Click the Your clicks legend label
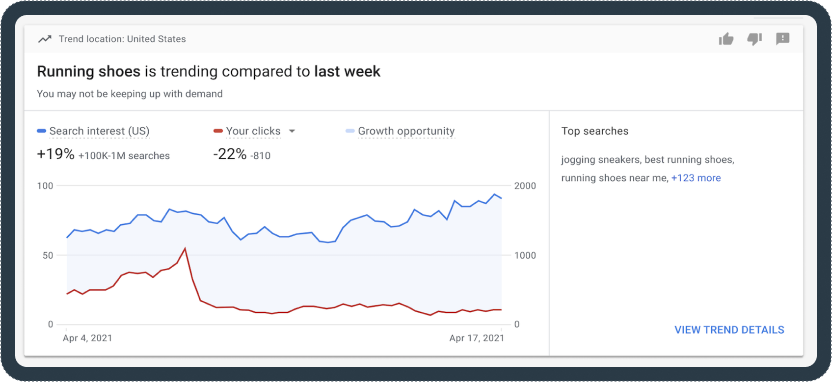Screen dimensions: 832x382 (x=253, y=131)
